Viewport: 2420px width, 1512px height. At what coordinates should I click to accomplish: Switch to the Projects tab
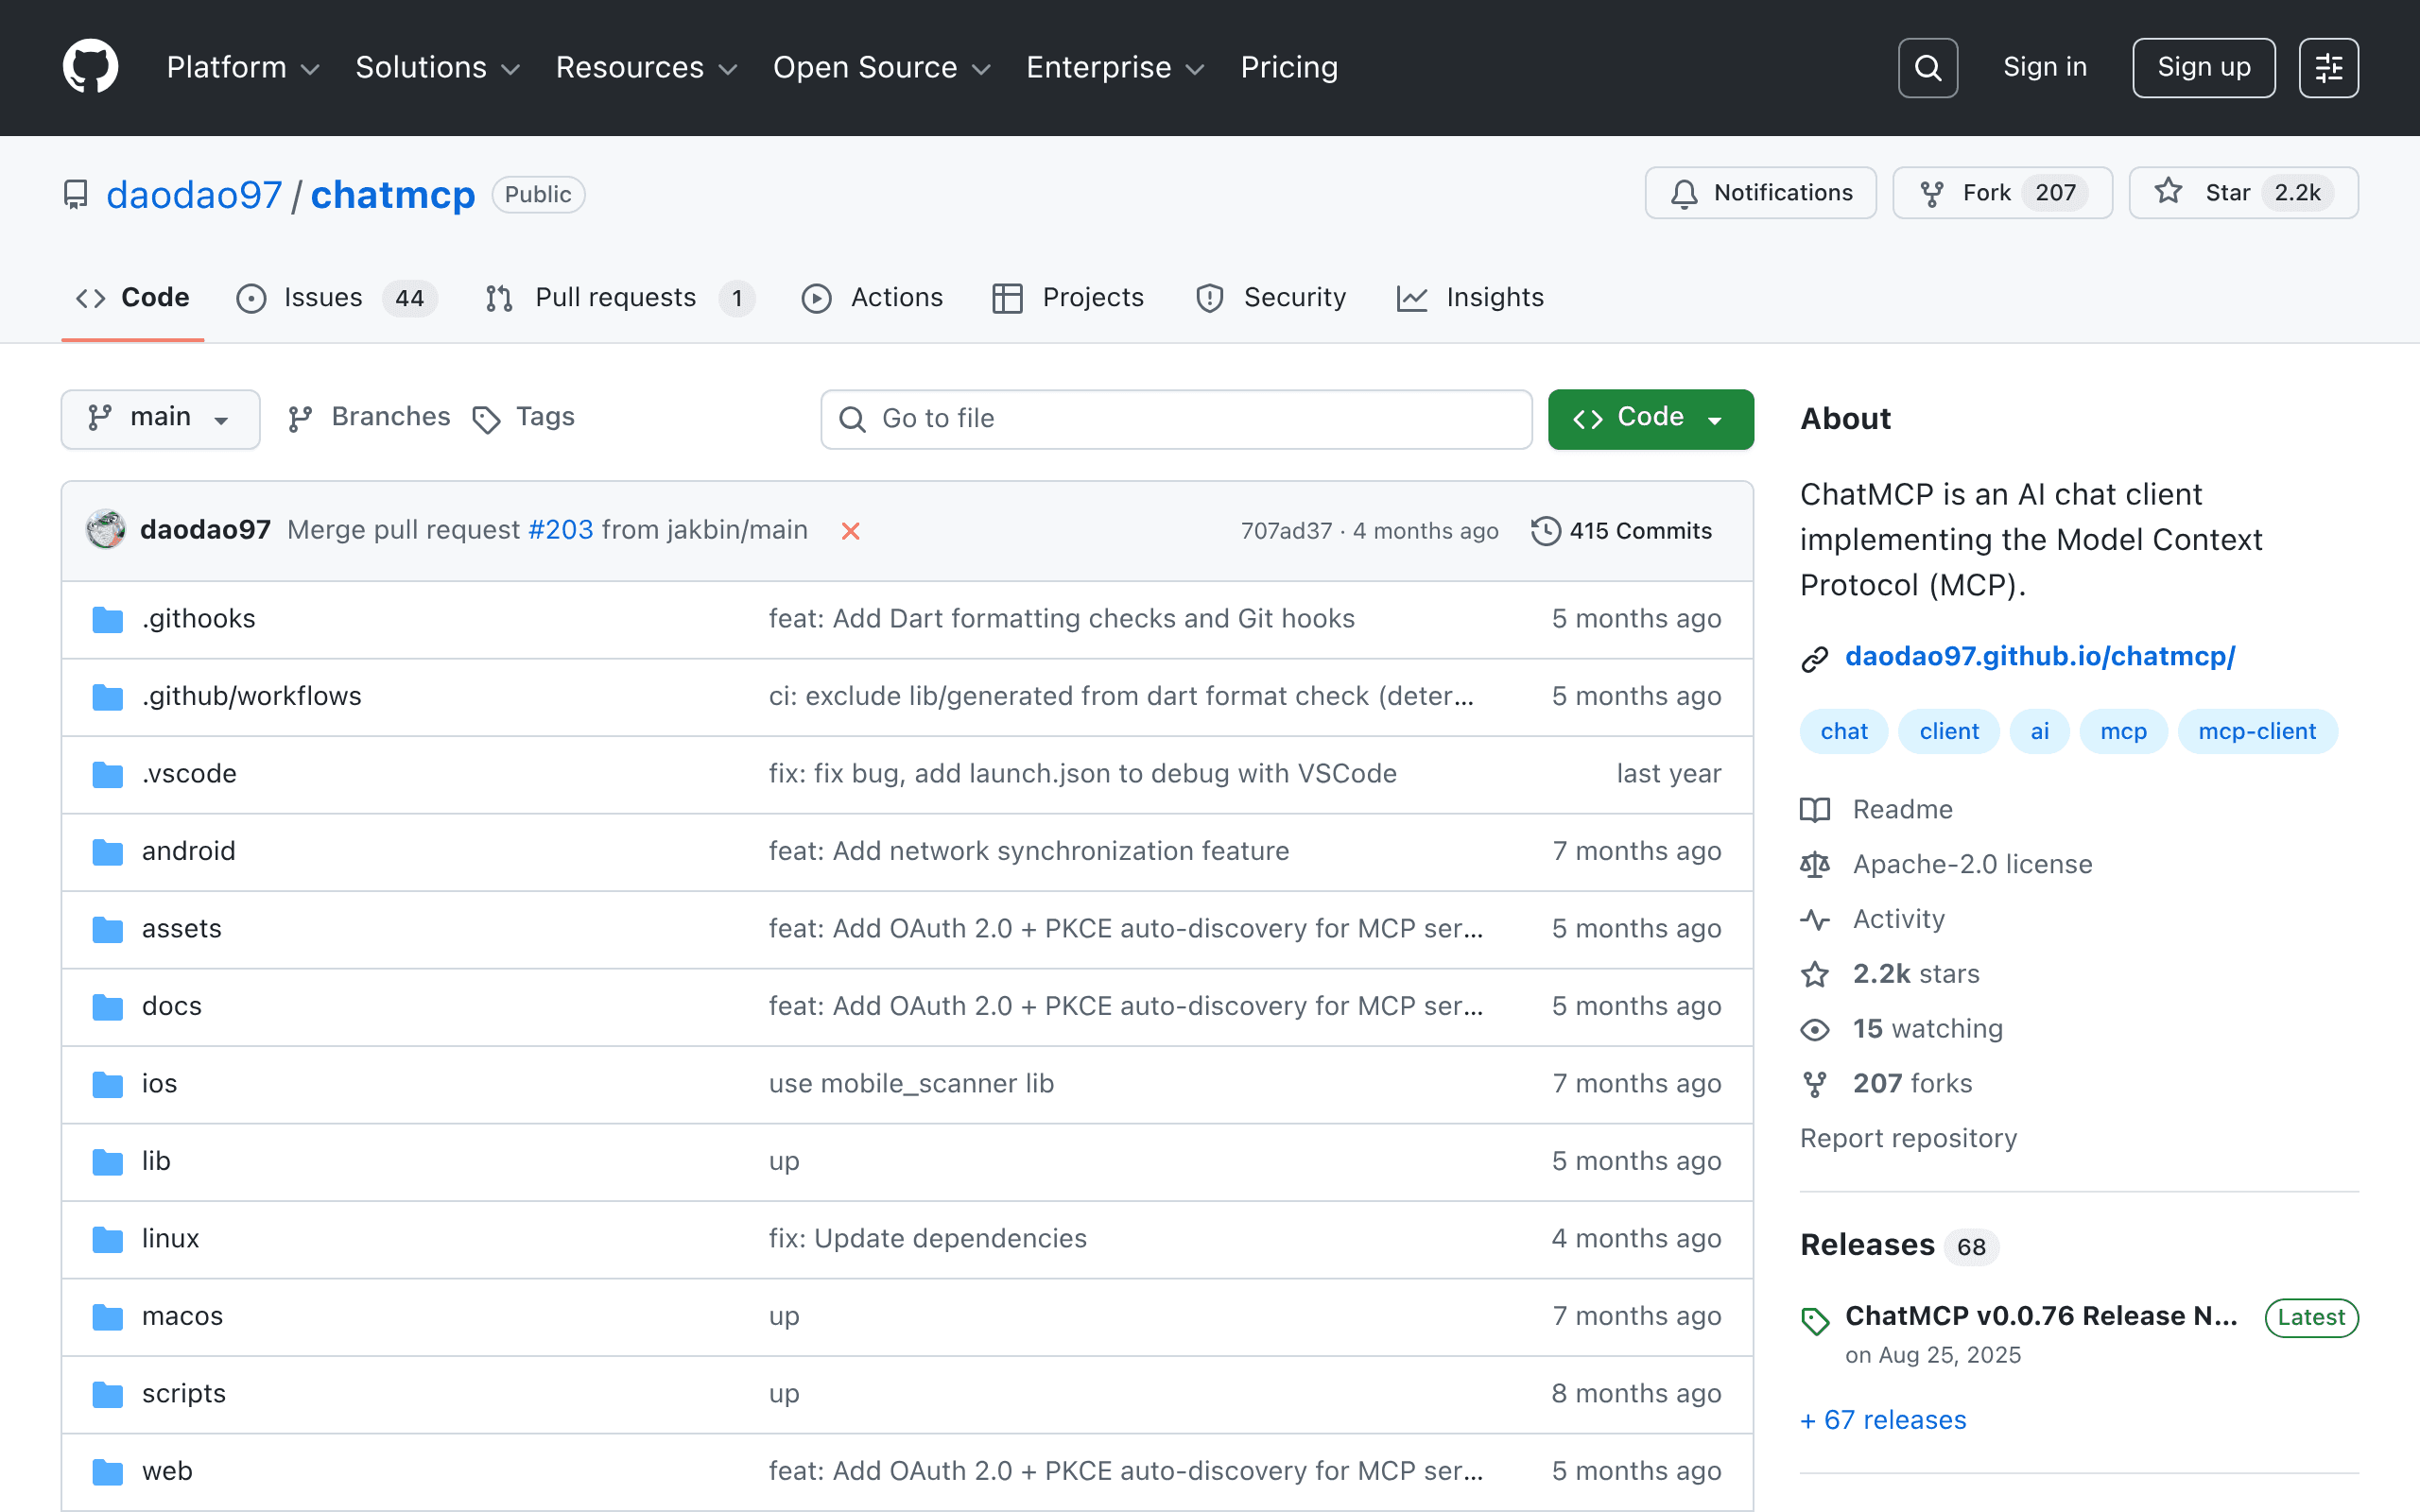click(1068, 298)
